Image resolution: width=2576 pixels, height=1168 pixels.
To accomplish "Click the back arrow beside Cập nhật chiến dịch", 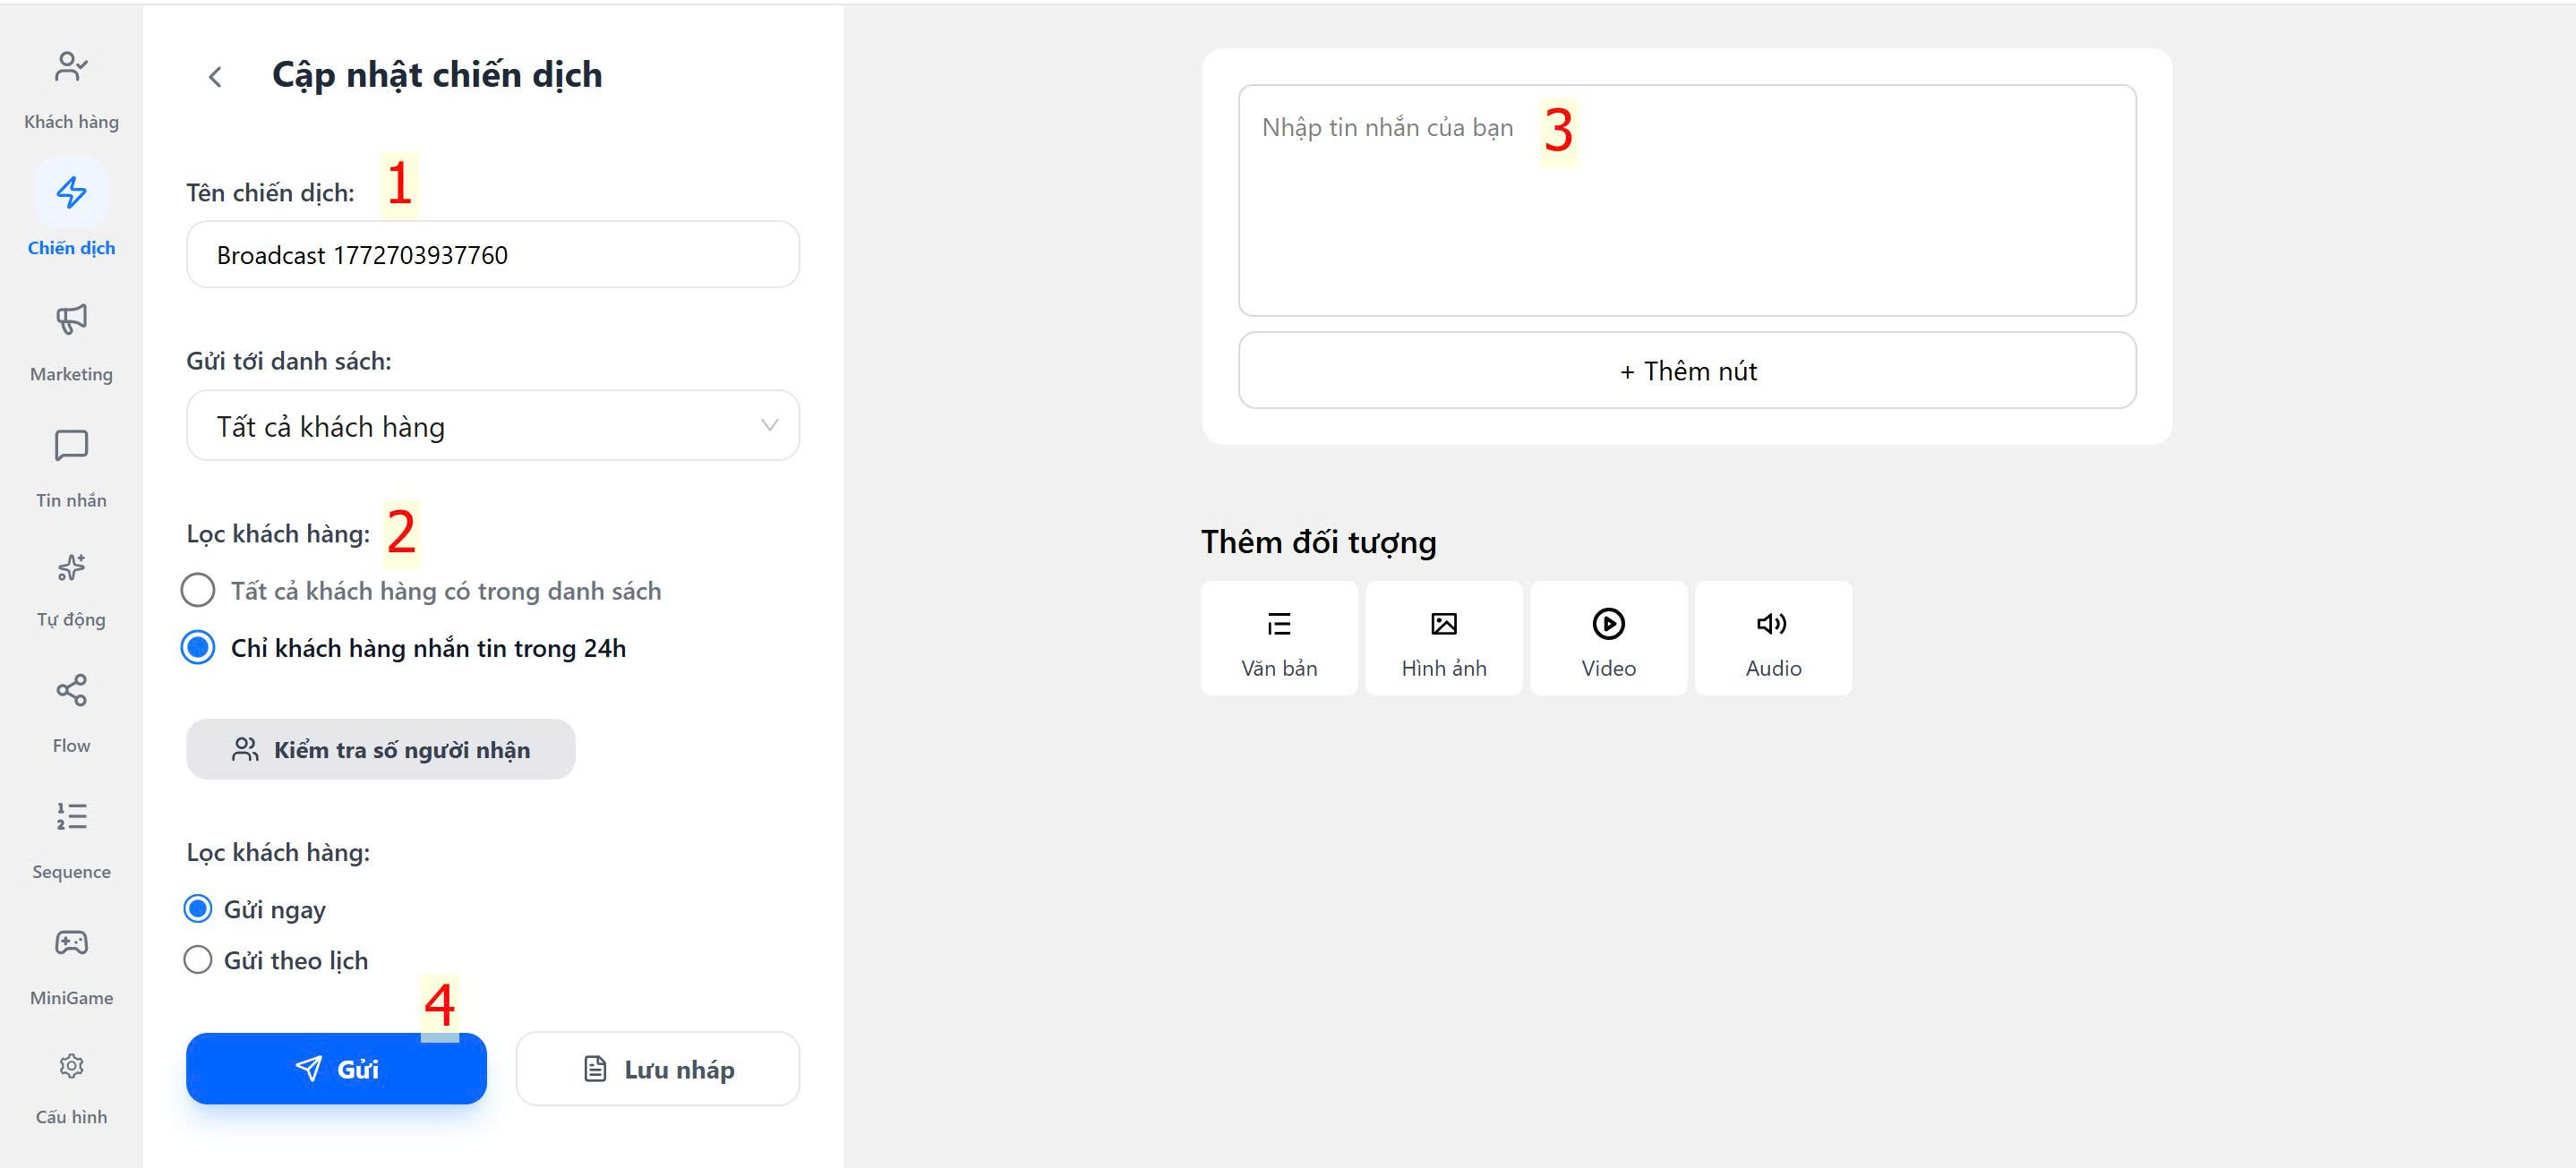I will 215,77.
